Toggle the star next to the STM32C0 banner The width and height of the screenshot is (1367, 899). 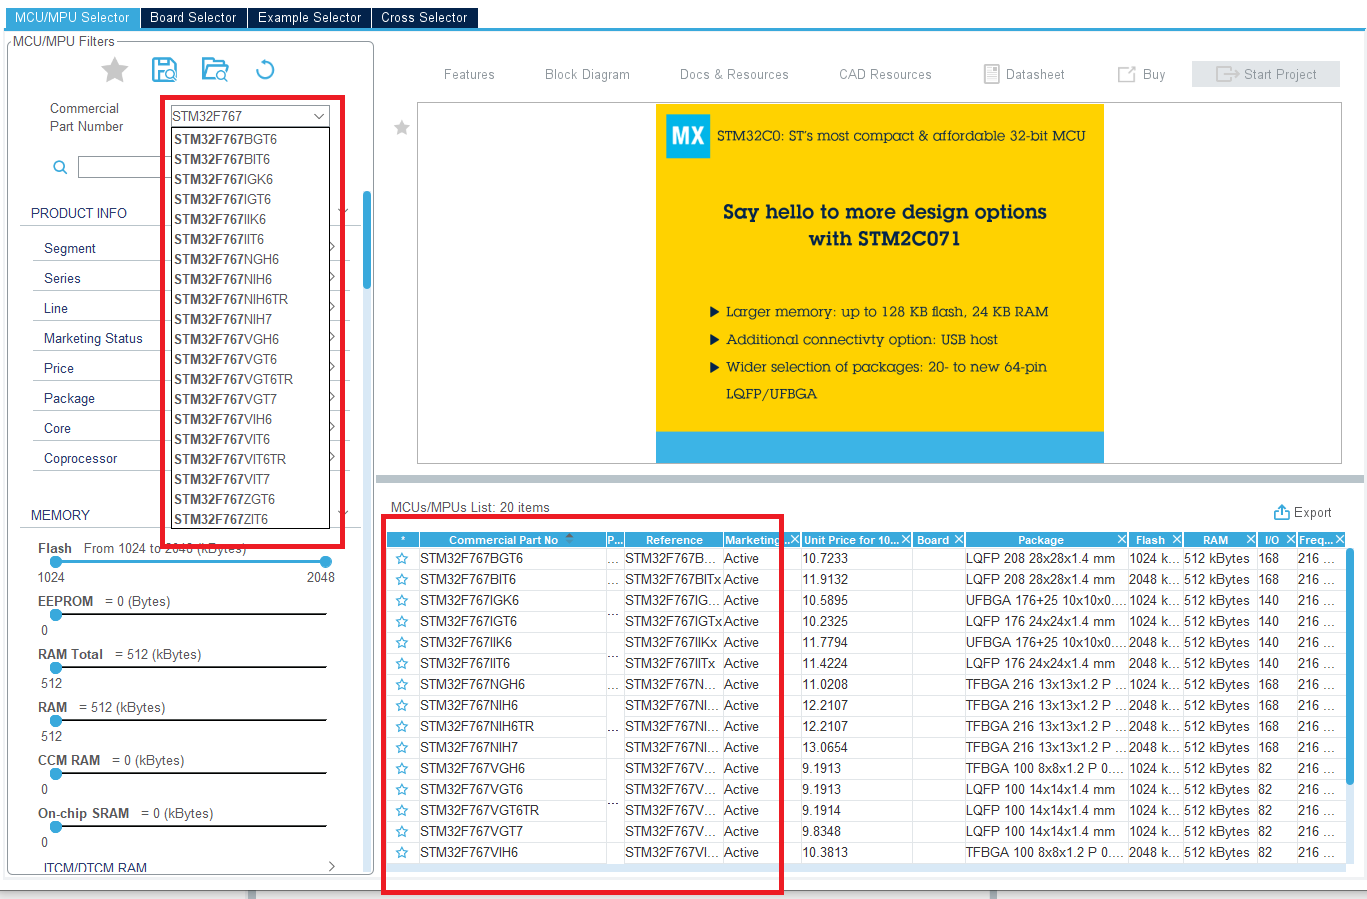[401, 127]
